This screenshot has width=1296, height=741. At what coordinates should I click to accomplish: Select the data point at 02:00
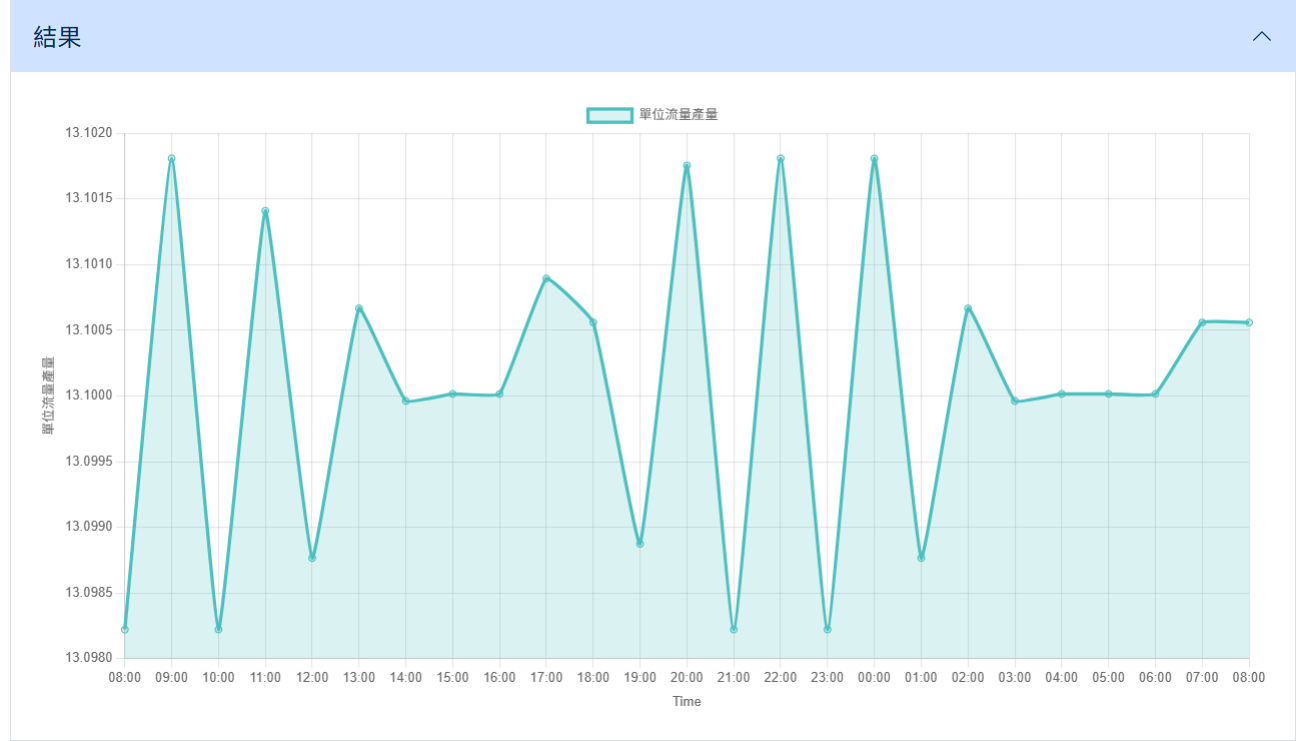(x=968, y=308)
